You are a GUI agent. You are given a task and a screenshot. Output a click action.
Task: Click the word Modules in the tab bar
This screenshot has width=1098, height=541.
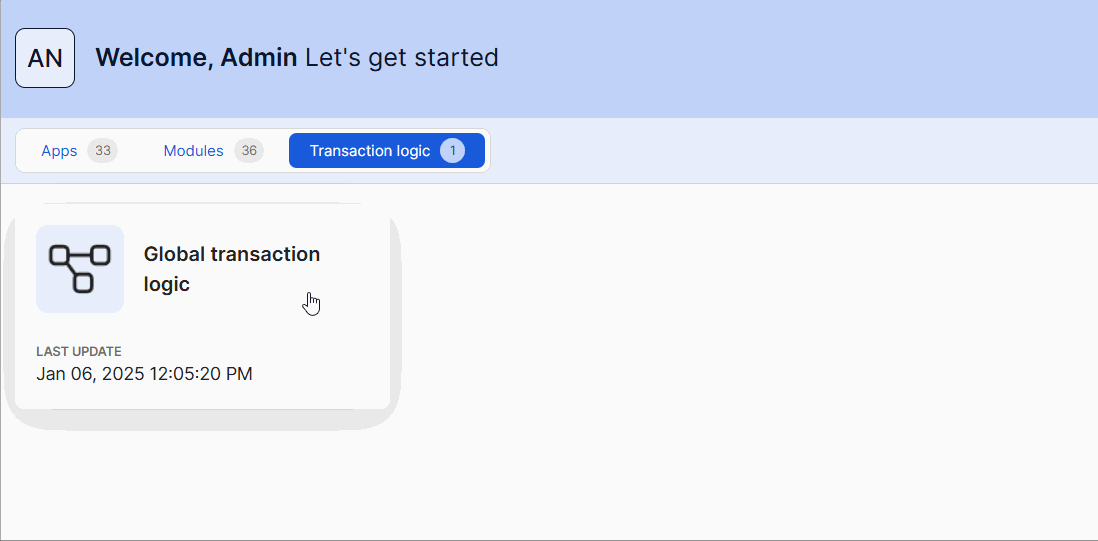pos(193,151)
